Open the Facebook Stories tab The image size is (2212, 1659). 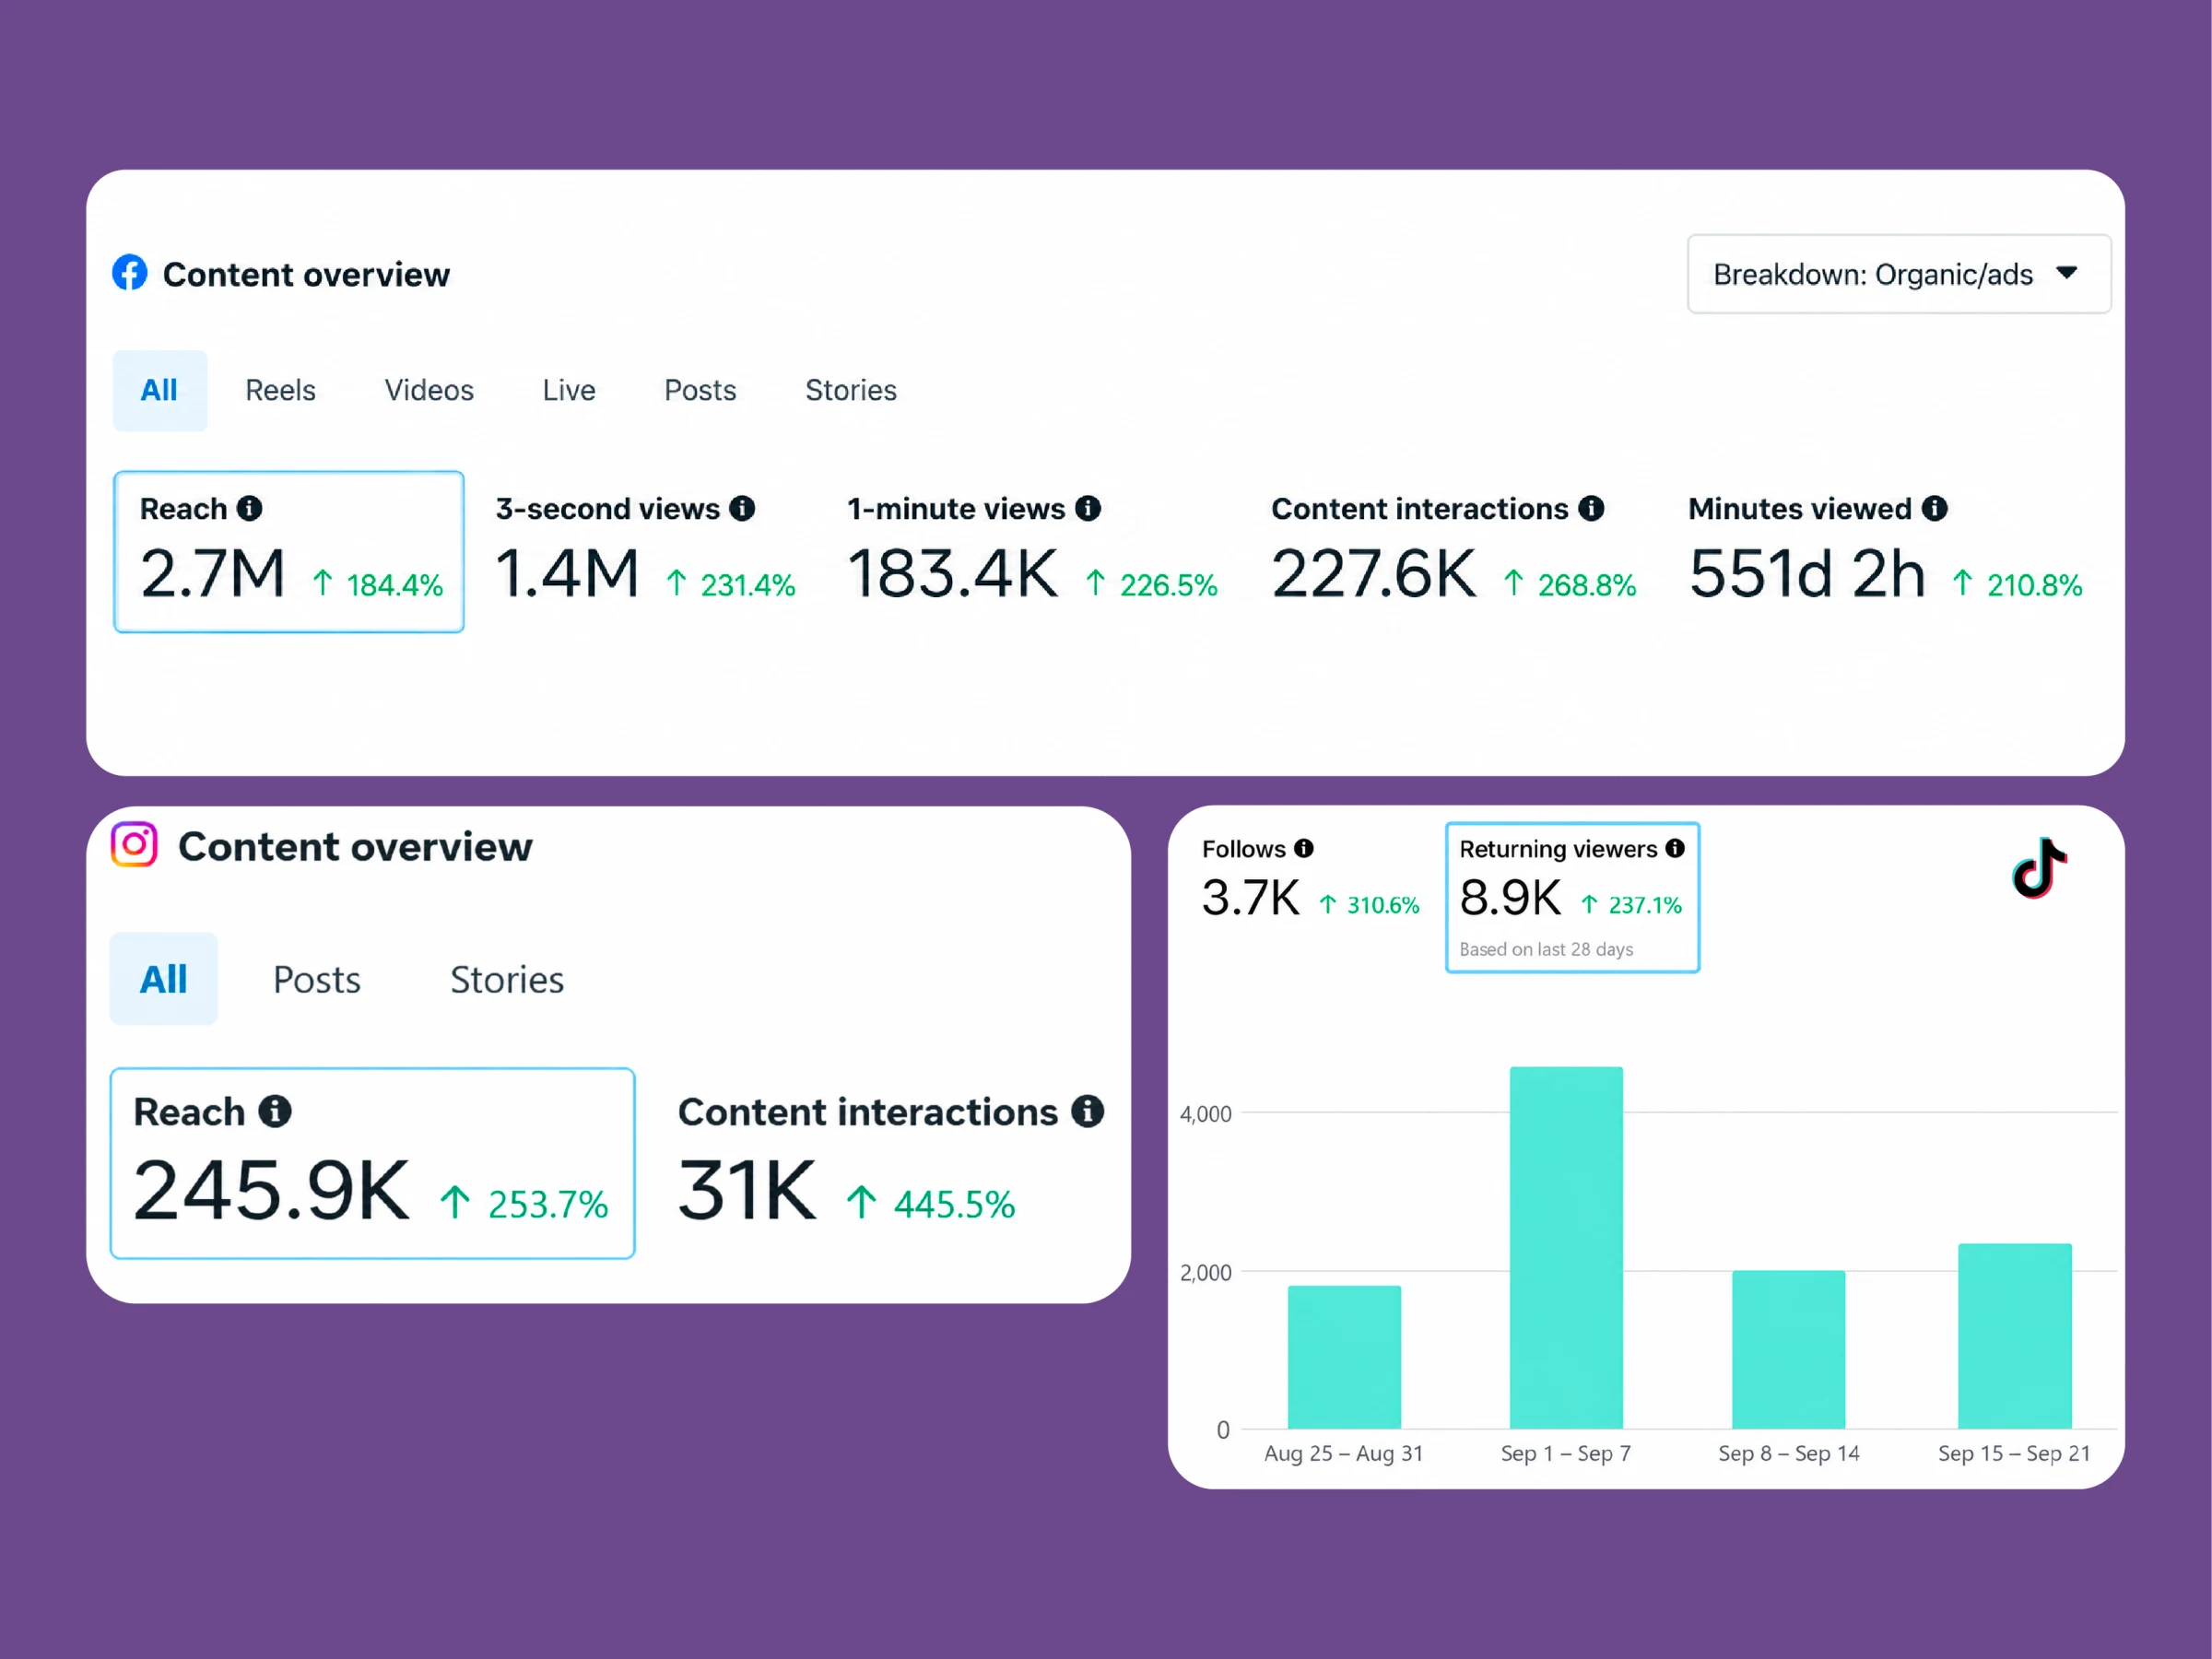coord(851,390)
